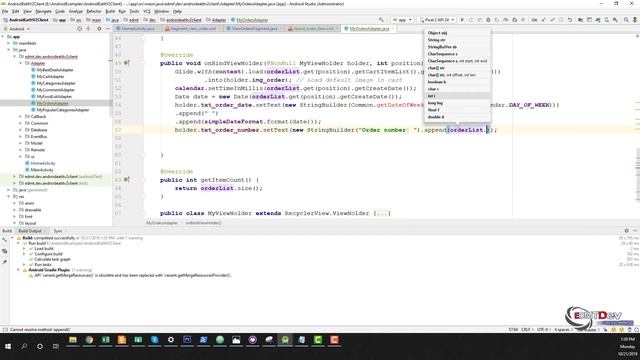Screen dimensions: 640x360
Task: Choose 'Object obj' in parameter popup
Action: (457, 33)
